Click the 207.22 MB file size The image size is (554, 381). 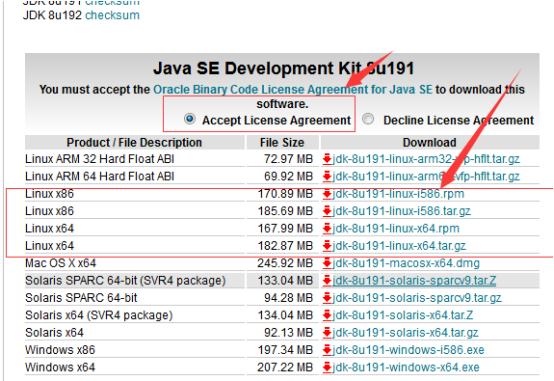click(285, 367)
